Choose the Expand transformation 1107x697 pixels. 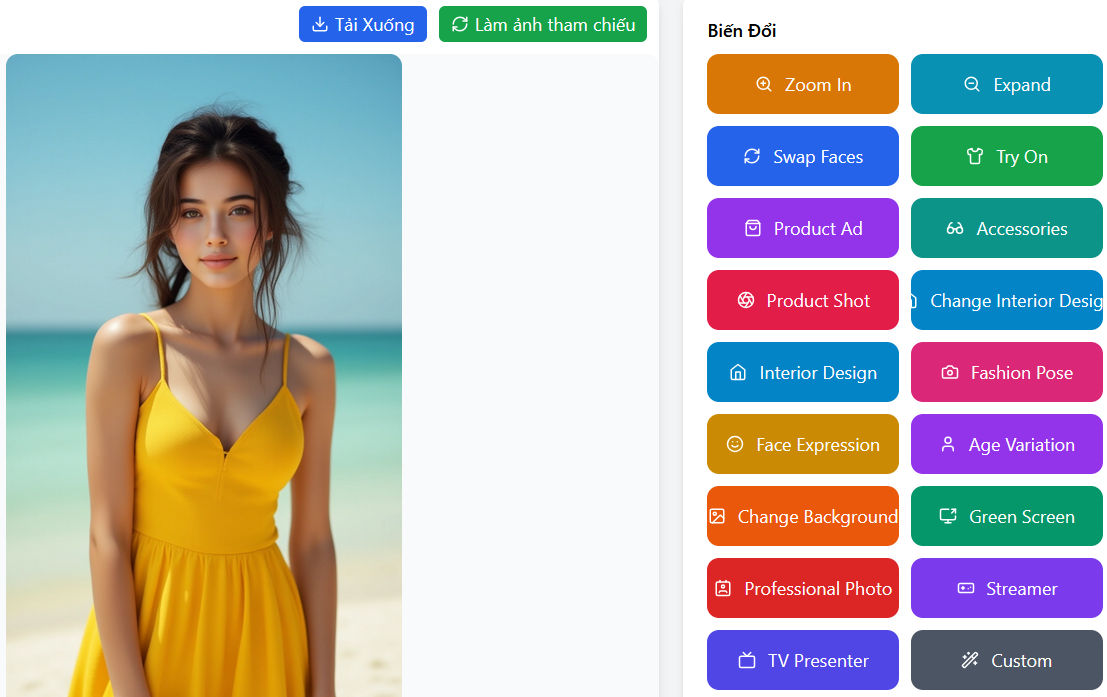pyautogui.click(x=1007, y=84)
